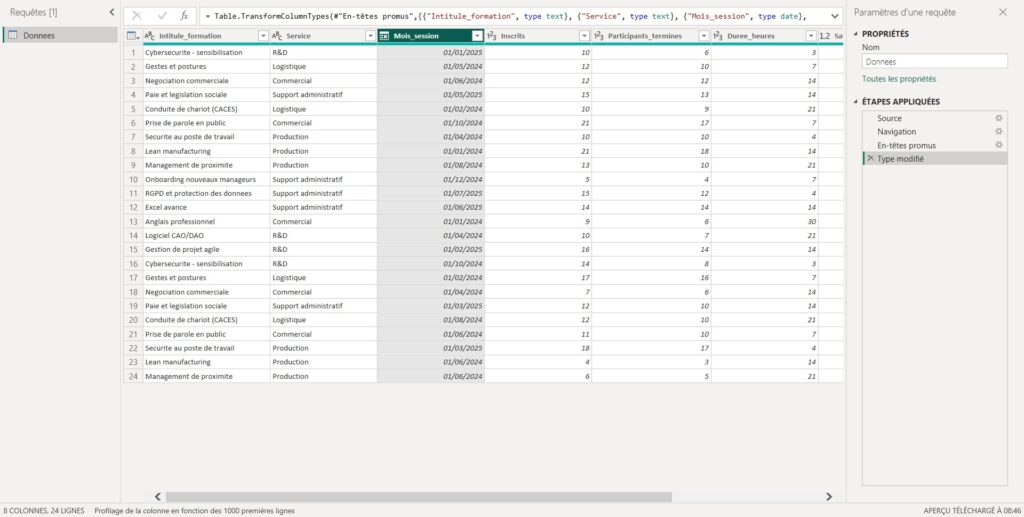Close the Paramètres d'une requête pane

coord(1002,12)
